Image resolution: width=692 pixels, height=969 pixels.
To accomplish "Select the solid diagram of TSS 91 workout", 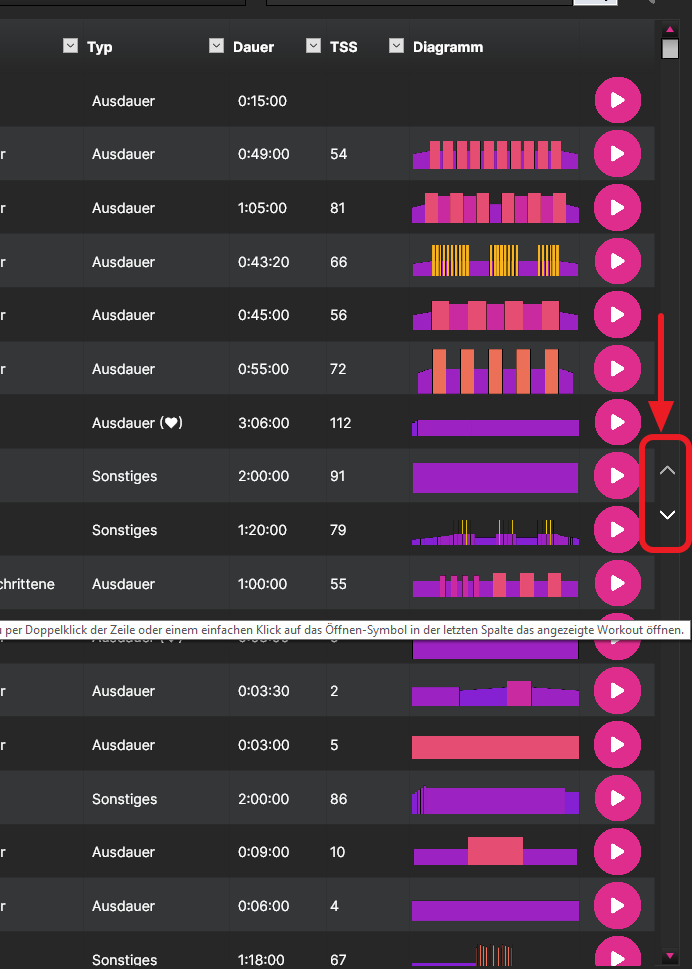I will [x=496, y=478].
